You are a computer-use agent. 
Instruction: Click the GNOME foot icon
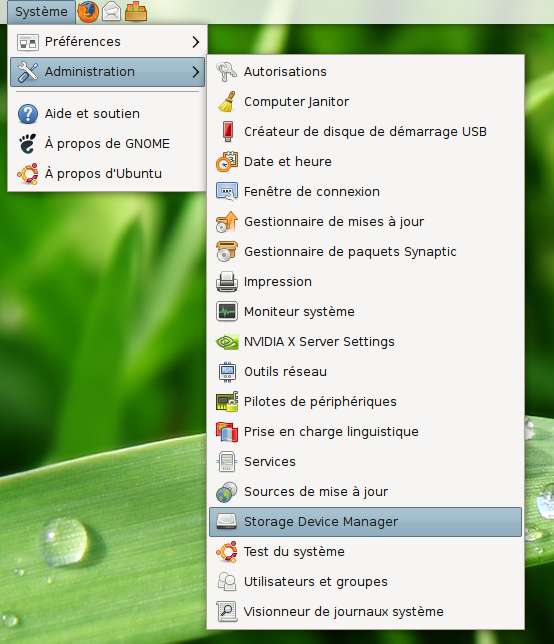(x=28, y=144)
